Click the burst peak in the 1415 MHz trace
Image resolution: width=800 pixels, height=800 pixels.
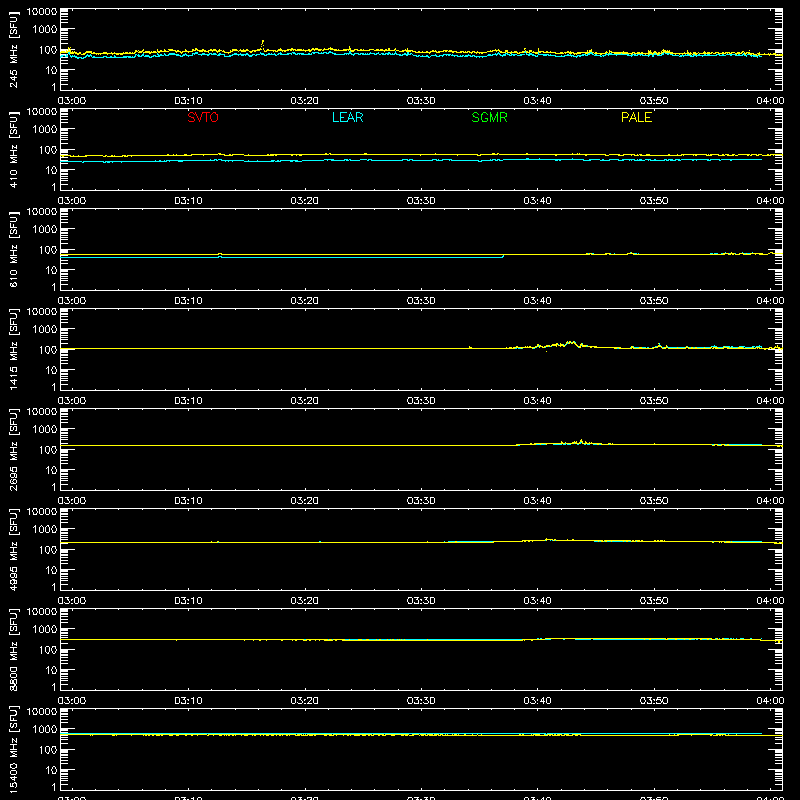tap(572, 343)
